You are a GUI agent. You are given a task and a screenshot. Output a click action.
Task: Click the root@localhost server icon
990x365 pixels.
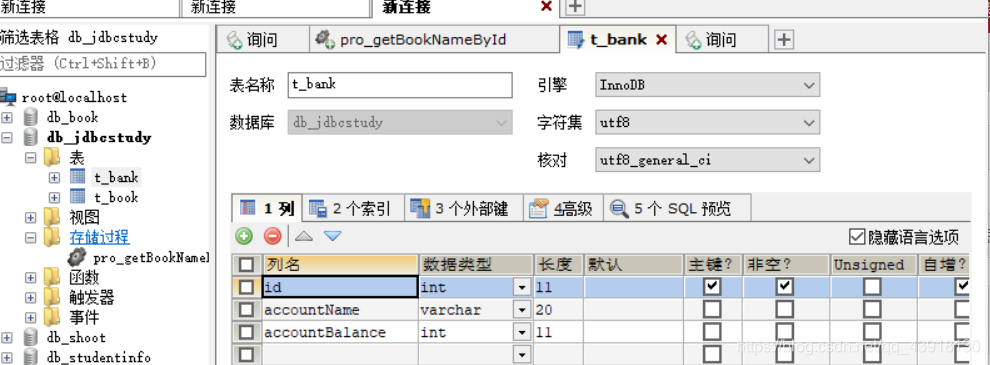click(8, 97)
